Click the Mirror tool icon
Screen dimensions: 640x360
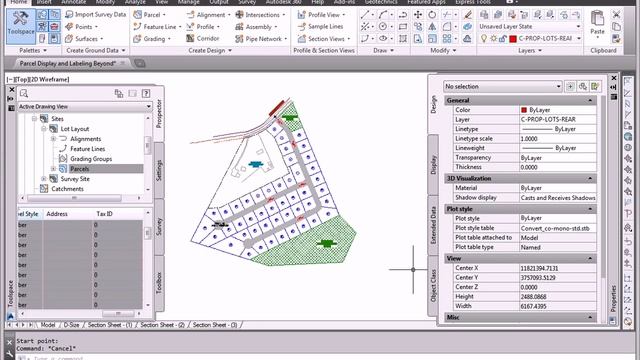click(x=432, y=27)
